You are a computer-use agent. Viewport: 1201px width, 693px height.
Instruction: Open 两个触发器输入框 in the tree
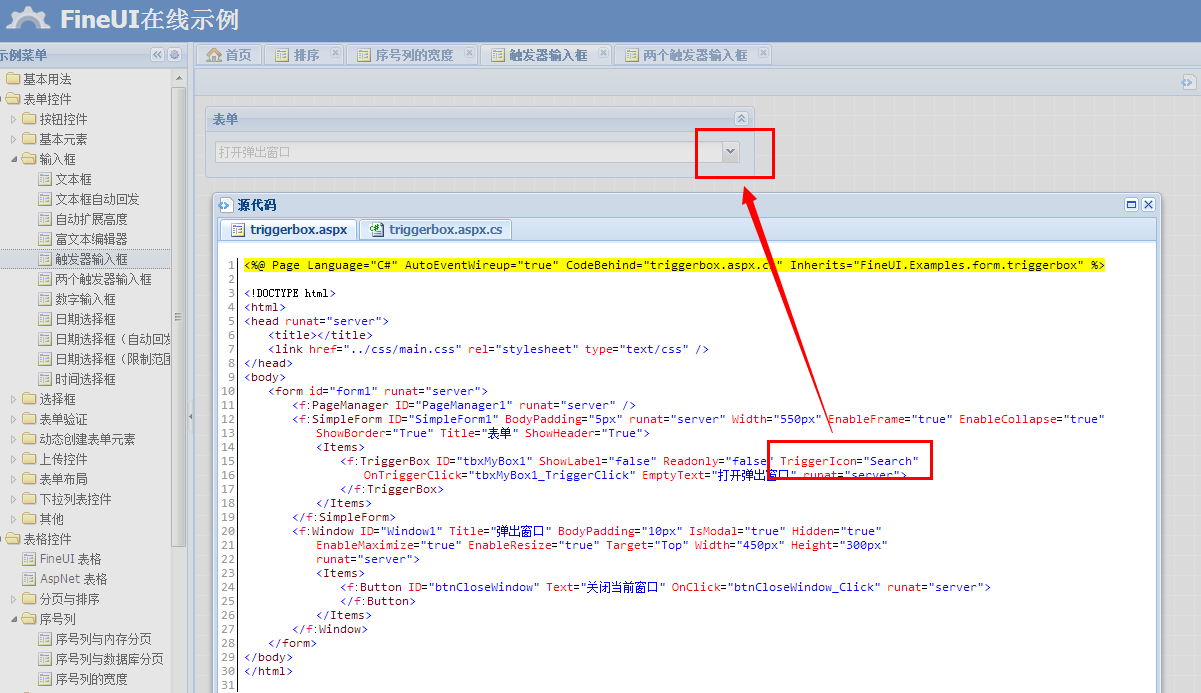click(103, 279)
